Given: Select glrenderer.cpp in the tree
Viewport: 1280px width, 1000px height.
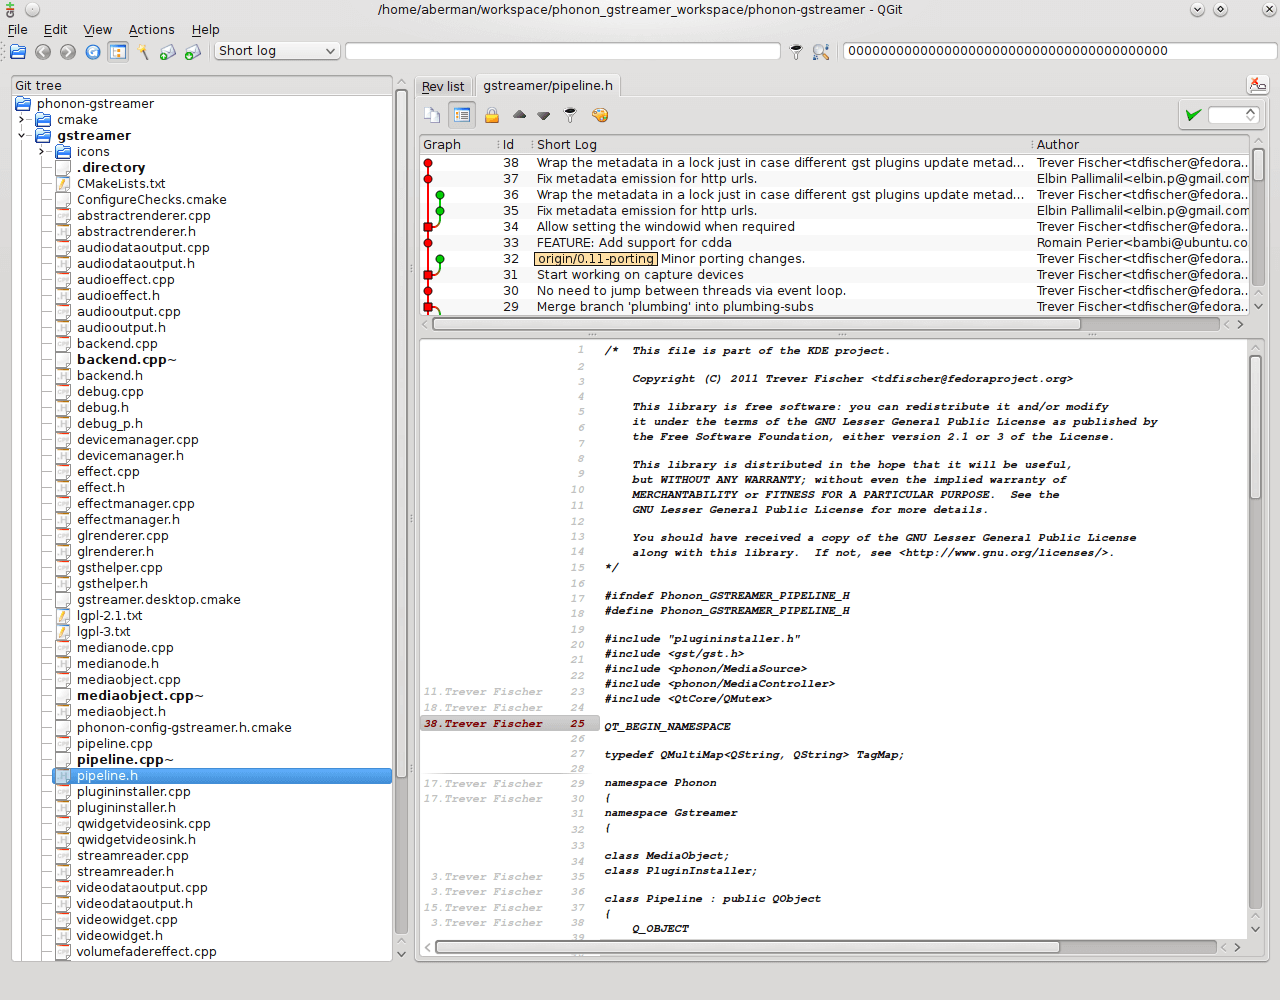Looking at the screenshot, I should pyautogui.click(x=123, y=536).
